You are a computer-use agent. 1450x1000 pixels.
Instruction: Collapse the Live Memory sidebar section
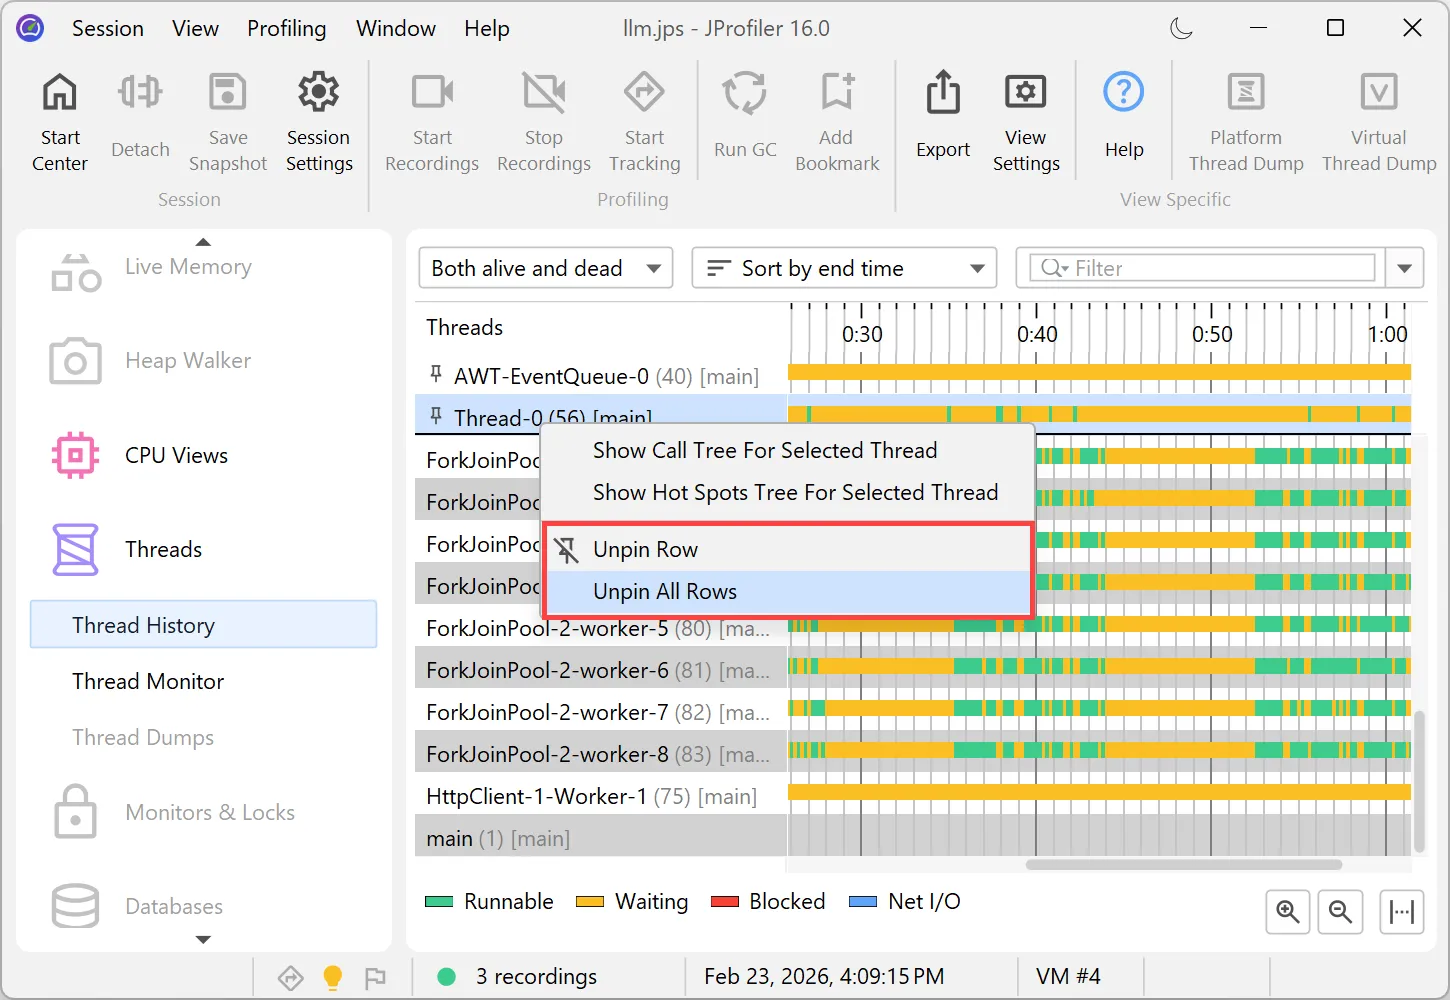pyautogui.click(x=203, y=241)
